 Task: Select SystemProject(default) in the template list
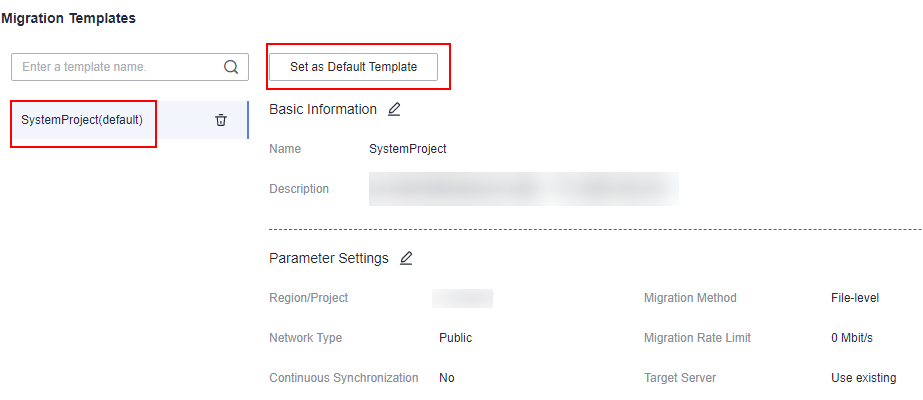(82, 120)
